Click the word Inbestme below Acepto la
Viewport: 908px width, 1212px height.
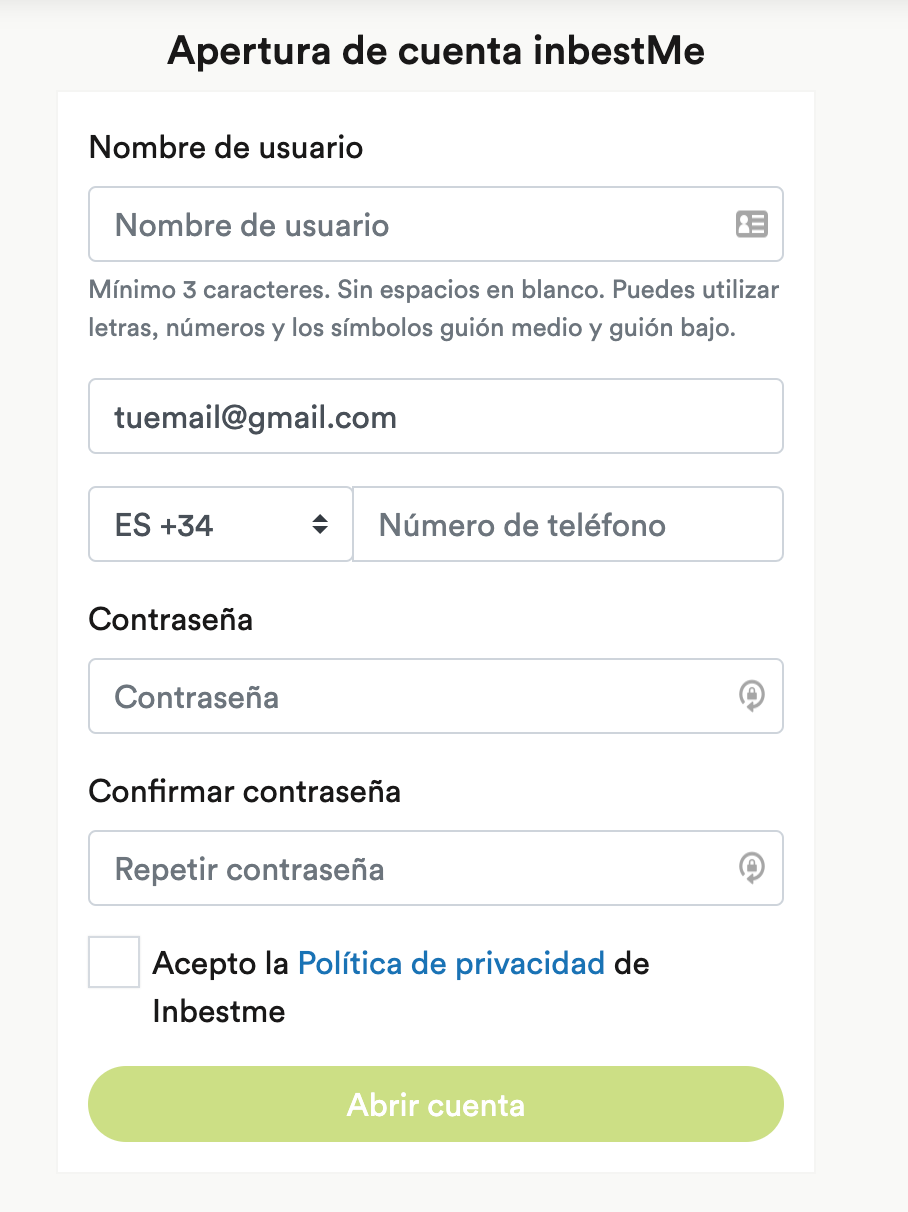click(x=219, y=1011)
